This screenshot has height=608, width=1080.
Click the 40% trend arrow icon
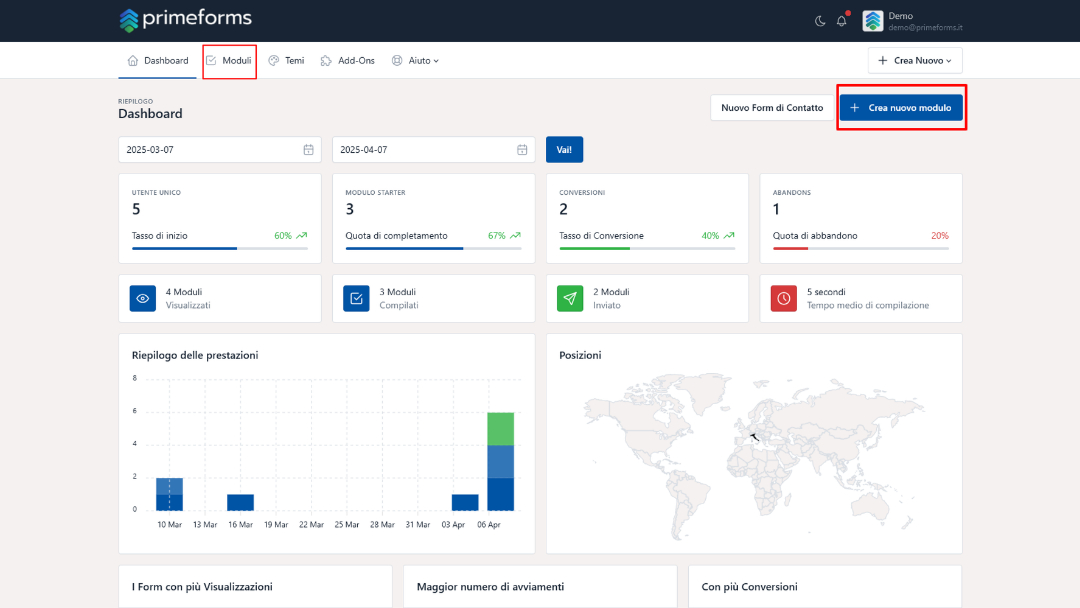729,235
